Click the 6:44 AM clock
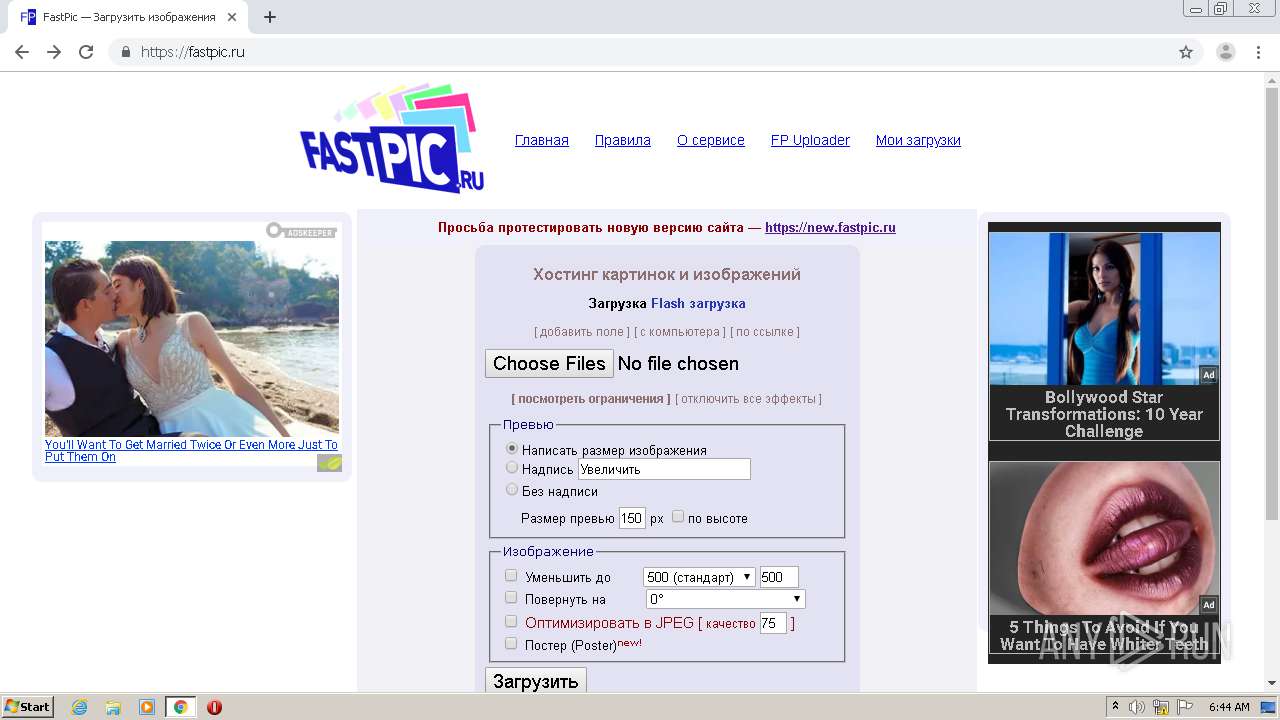 coord(1229,707)
